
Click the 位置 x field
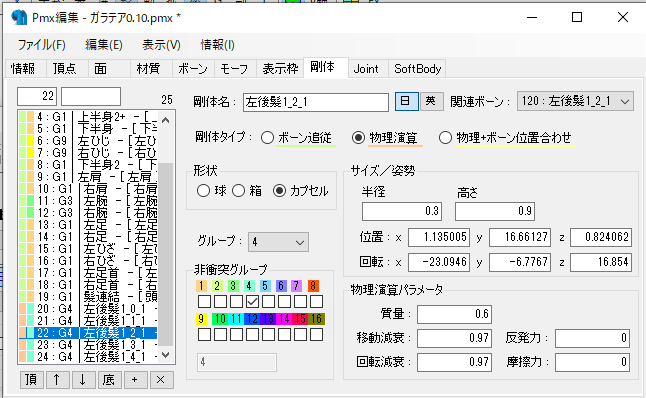[439, 237]
